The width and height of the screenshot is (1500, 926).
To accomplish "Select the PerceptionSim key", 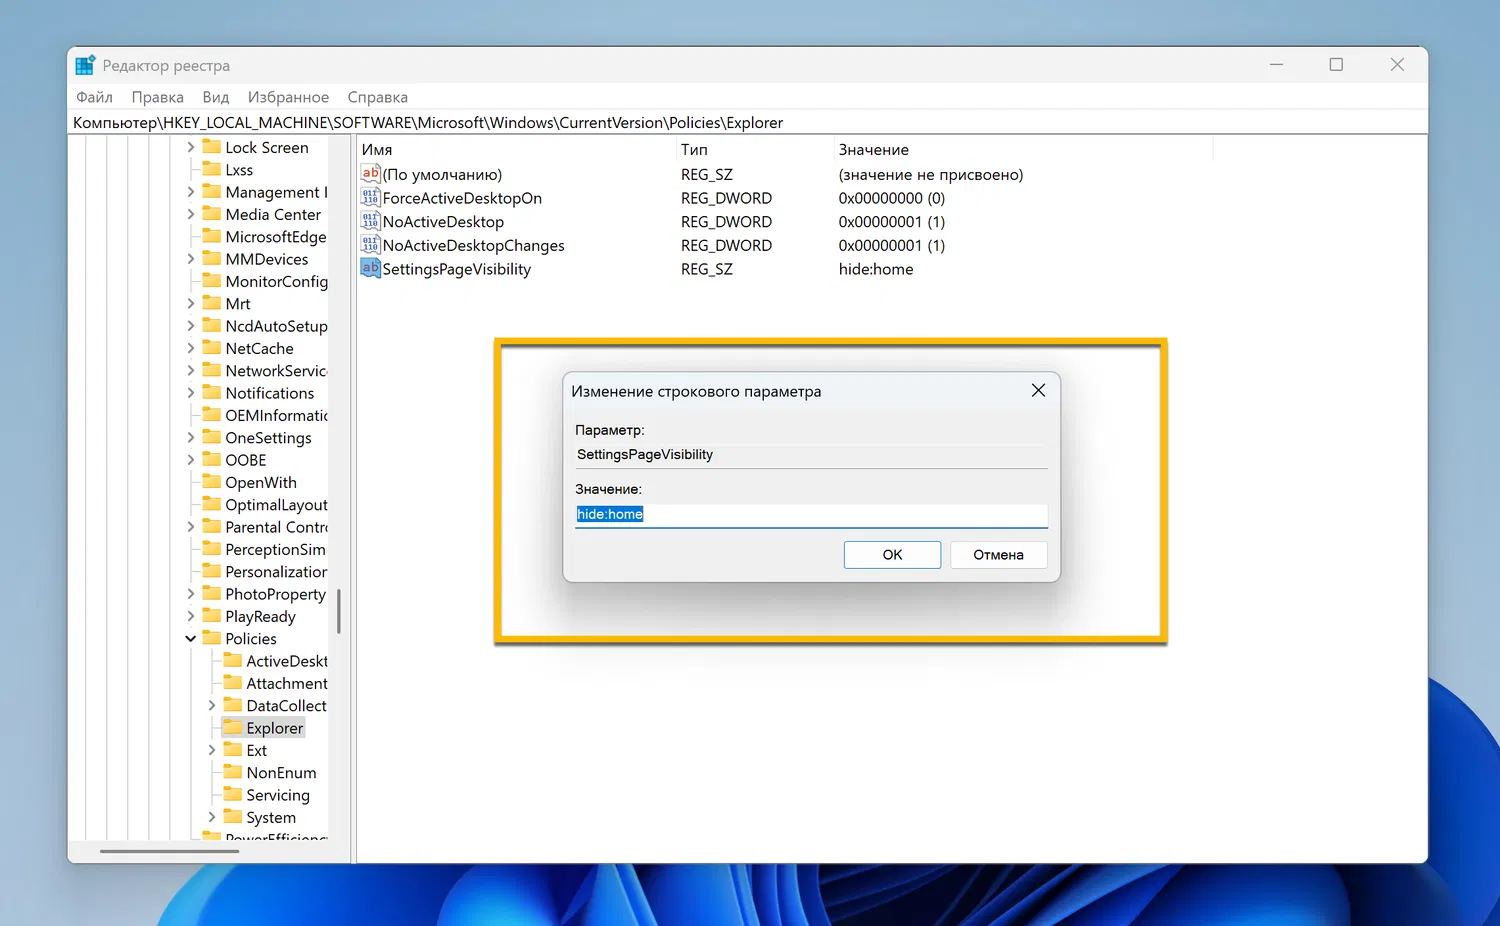I will pyautogui.click(x=275, y=549).
